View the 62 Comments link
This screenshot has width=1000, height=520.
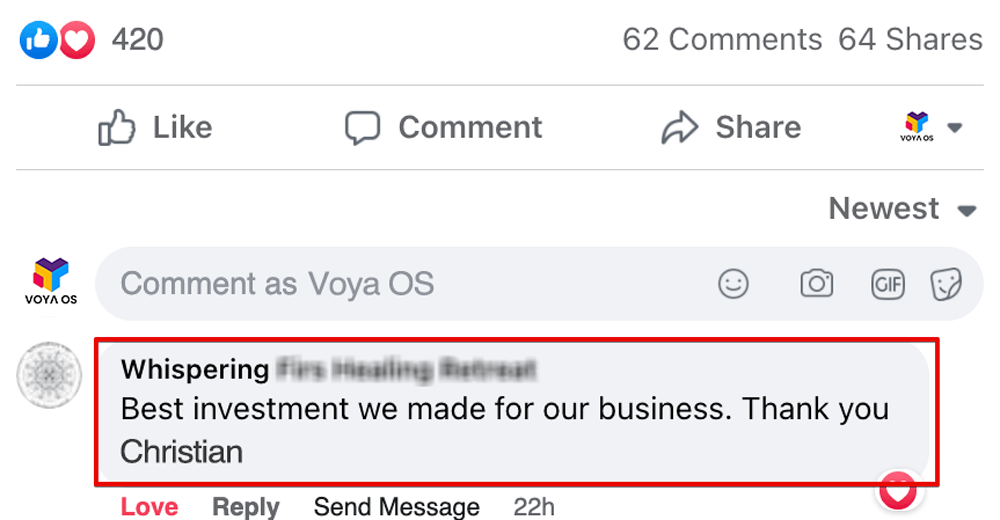pyautogui.click(x=722, y=40)
